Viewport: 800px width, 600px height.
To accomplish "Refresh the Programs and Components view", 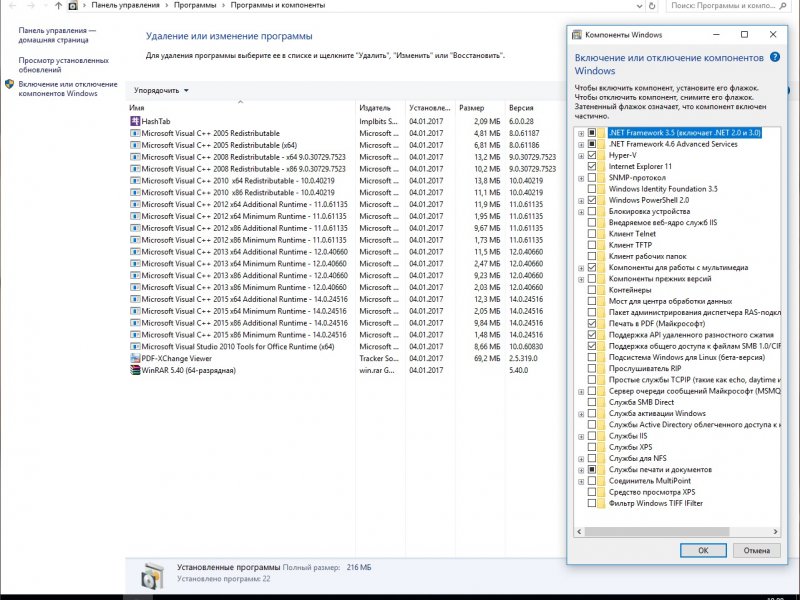I will point(652,6).
